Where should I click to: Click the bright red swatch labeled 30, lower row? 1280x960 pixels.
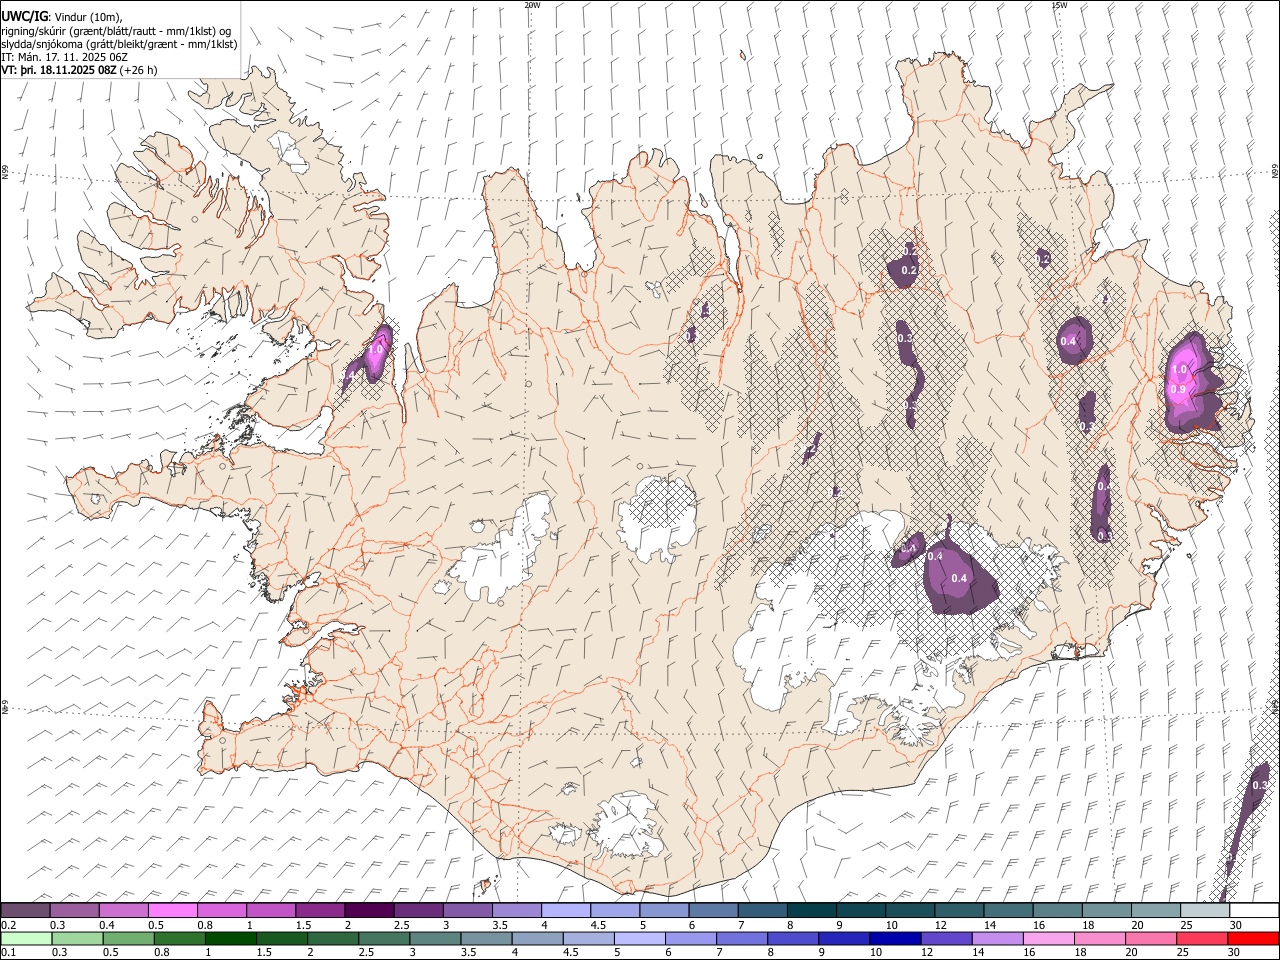pyautogui.click(x=1253, y=939)
